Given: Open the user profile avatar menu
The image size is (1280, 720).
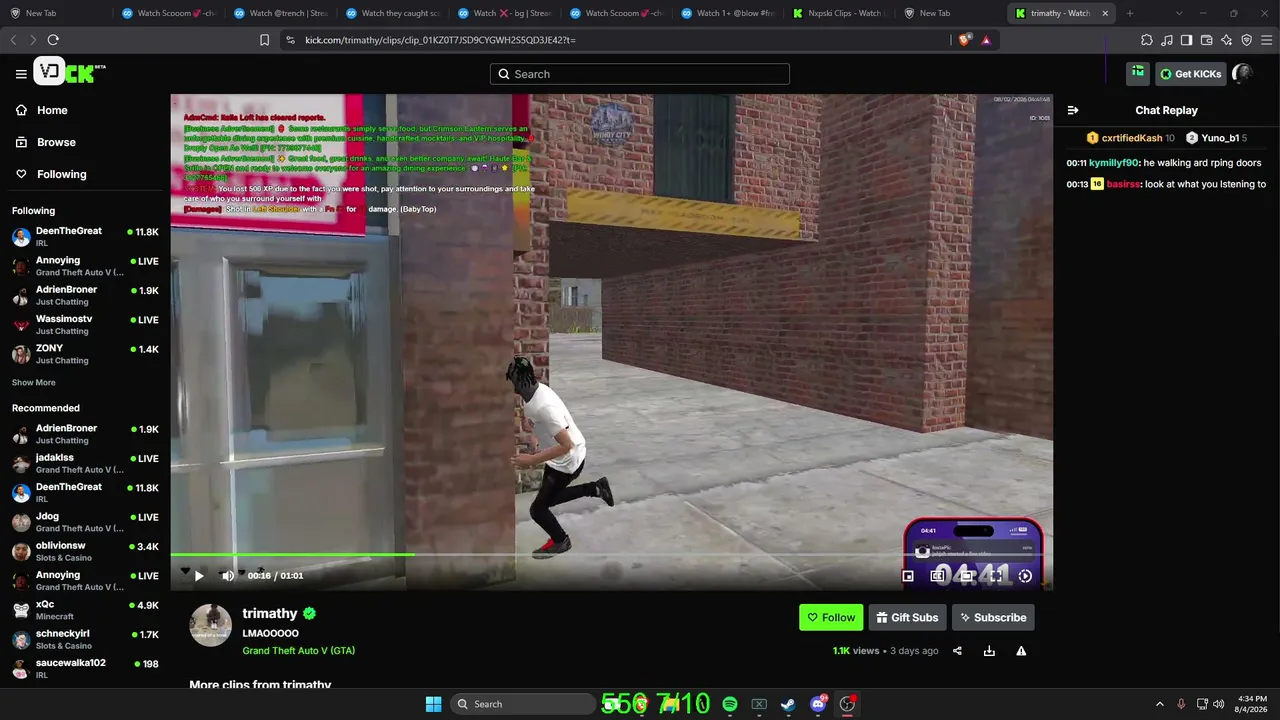Looking at the screenshot, I should coord(1243,73).
